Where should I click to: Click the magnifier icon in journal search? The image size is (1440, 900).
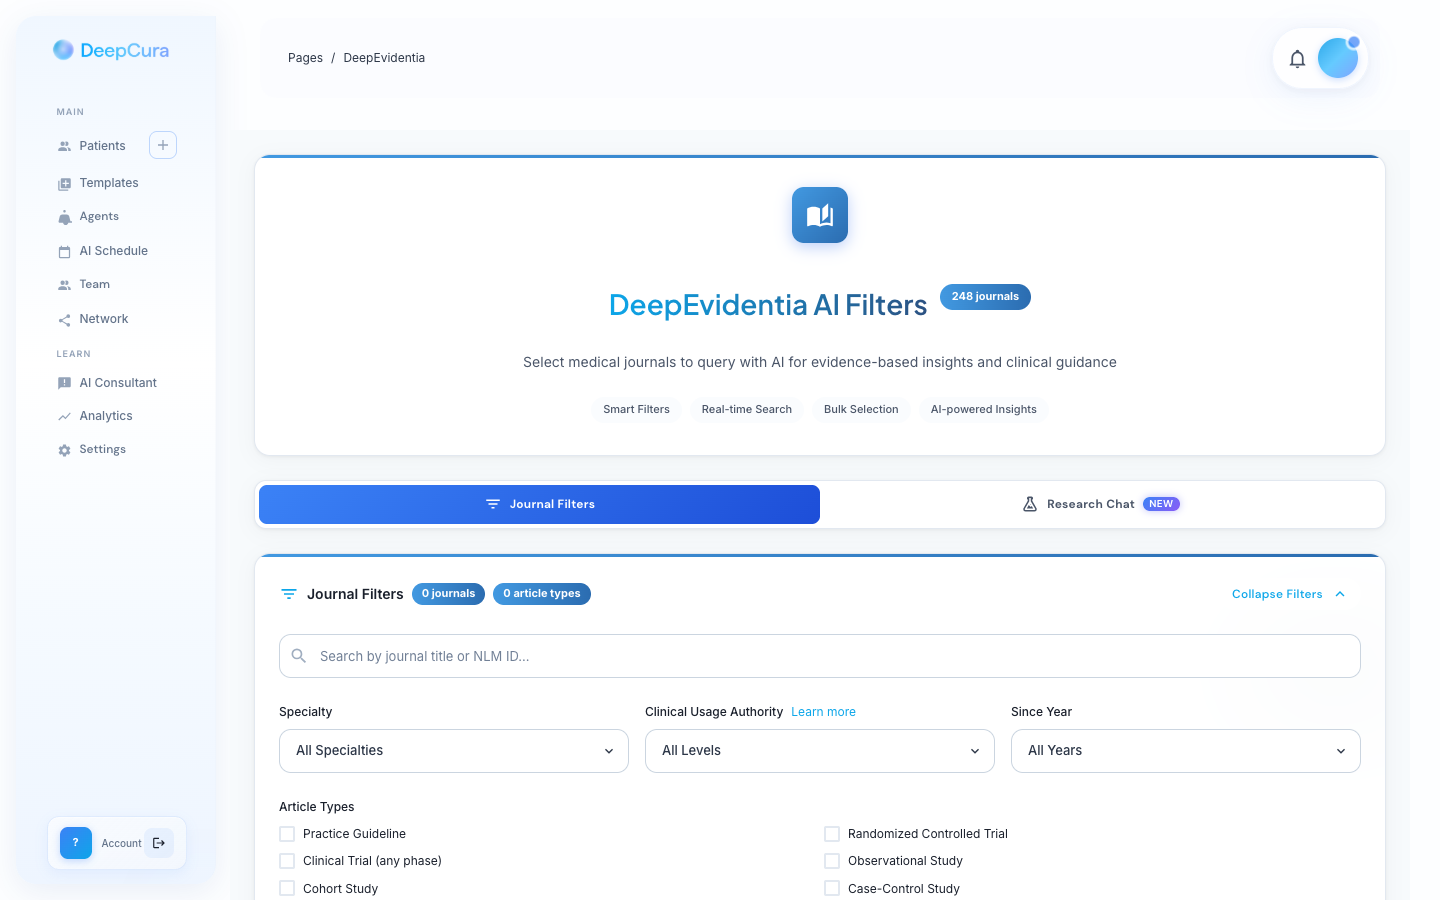click(x=299, y=656)
